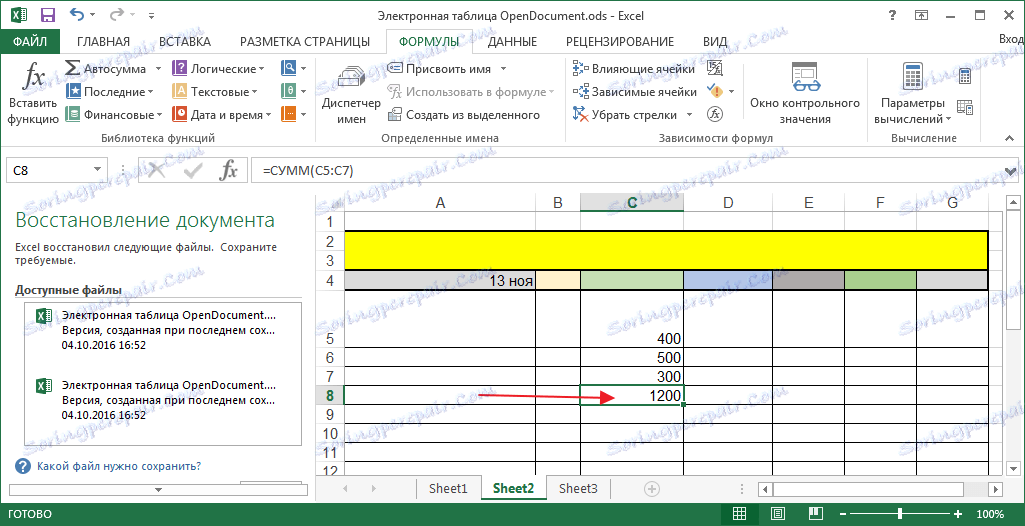Click the save icon in quick access toolbar

[48, 15]
